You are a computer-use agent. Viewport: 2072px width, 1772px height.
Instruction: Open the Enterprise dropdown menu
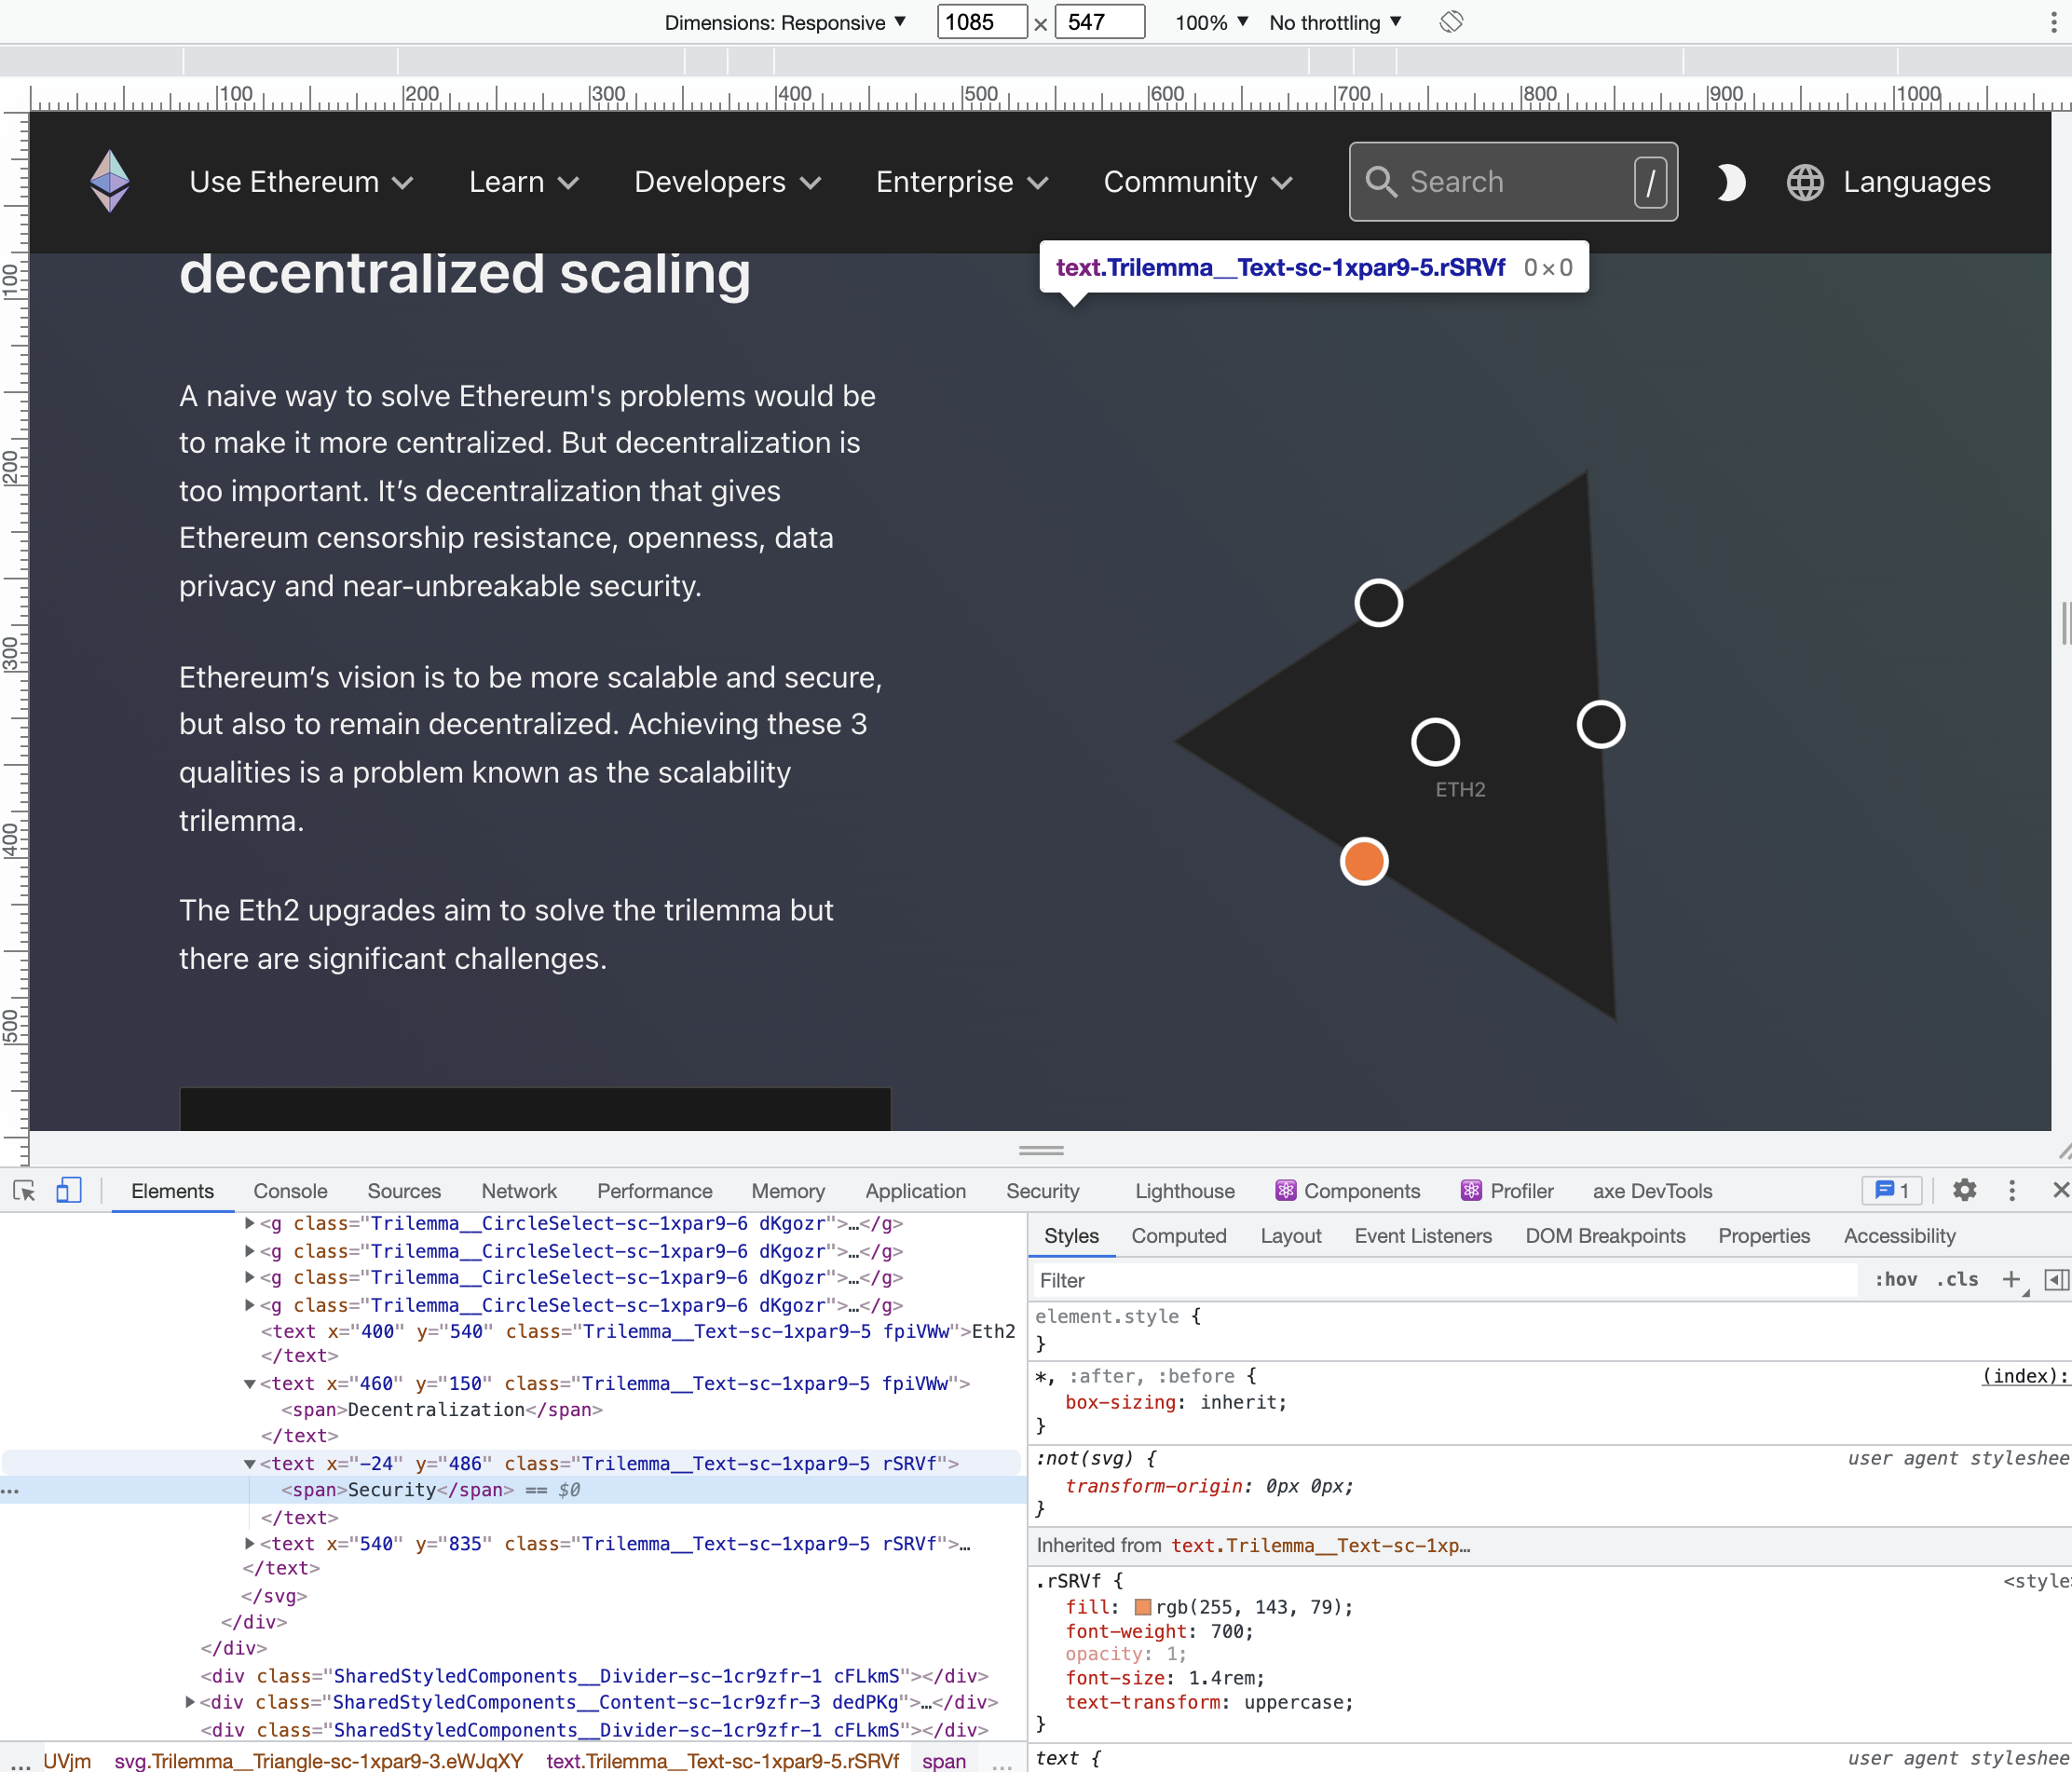tap(962, 182)
